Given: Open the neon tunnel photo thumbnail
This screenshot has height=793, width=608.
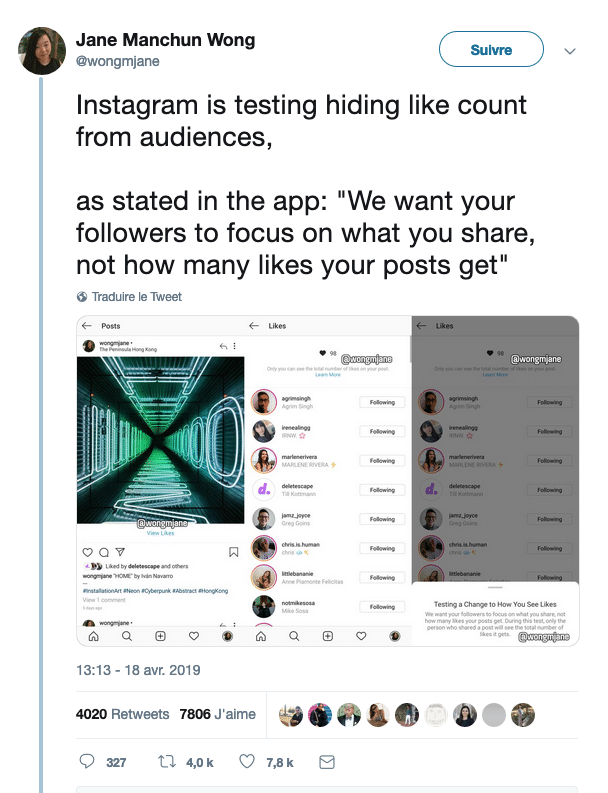Looking at the screenshot, I should pos(160,440).
